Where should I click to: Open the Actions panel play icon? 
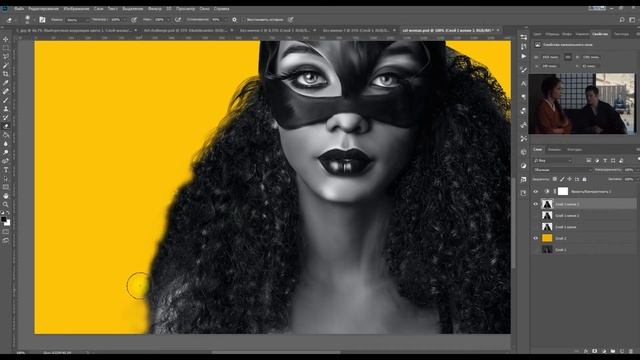[x=524, y=56]
